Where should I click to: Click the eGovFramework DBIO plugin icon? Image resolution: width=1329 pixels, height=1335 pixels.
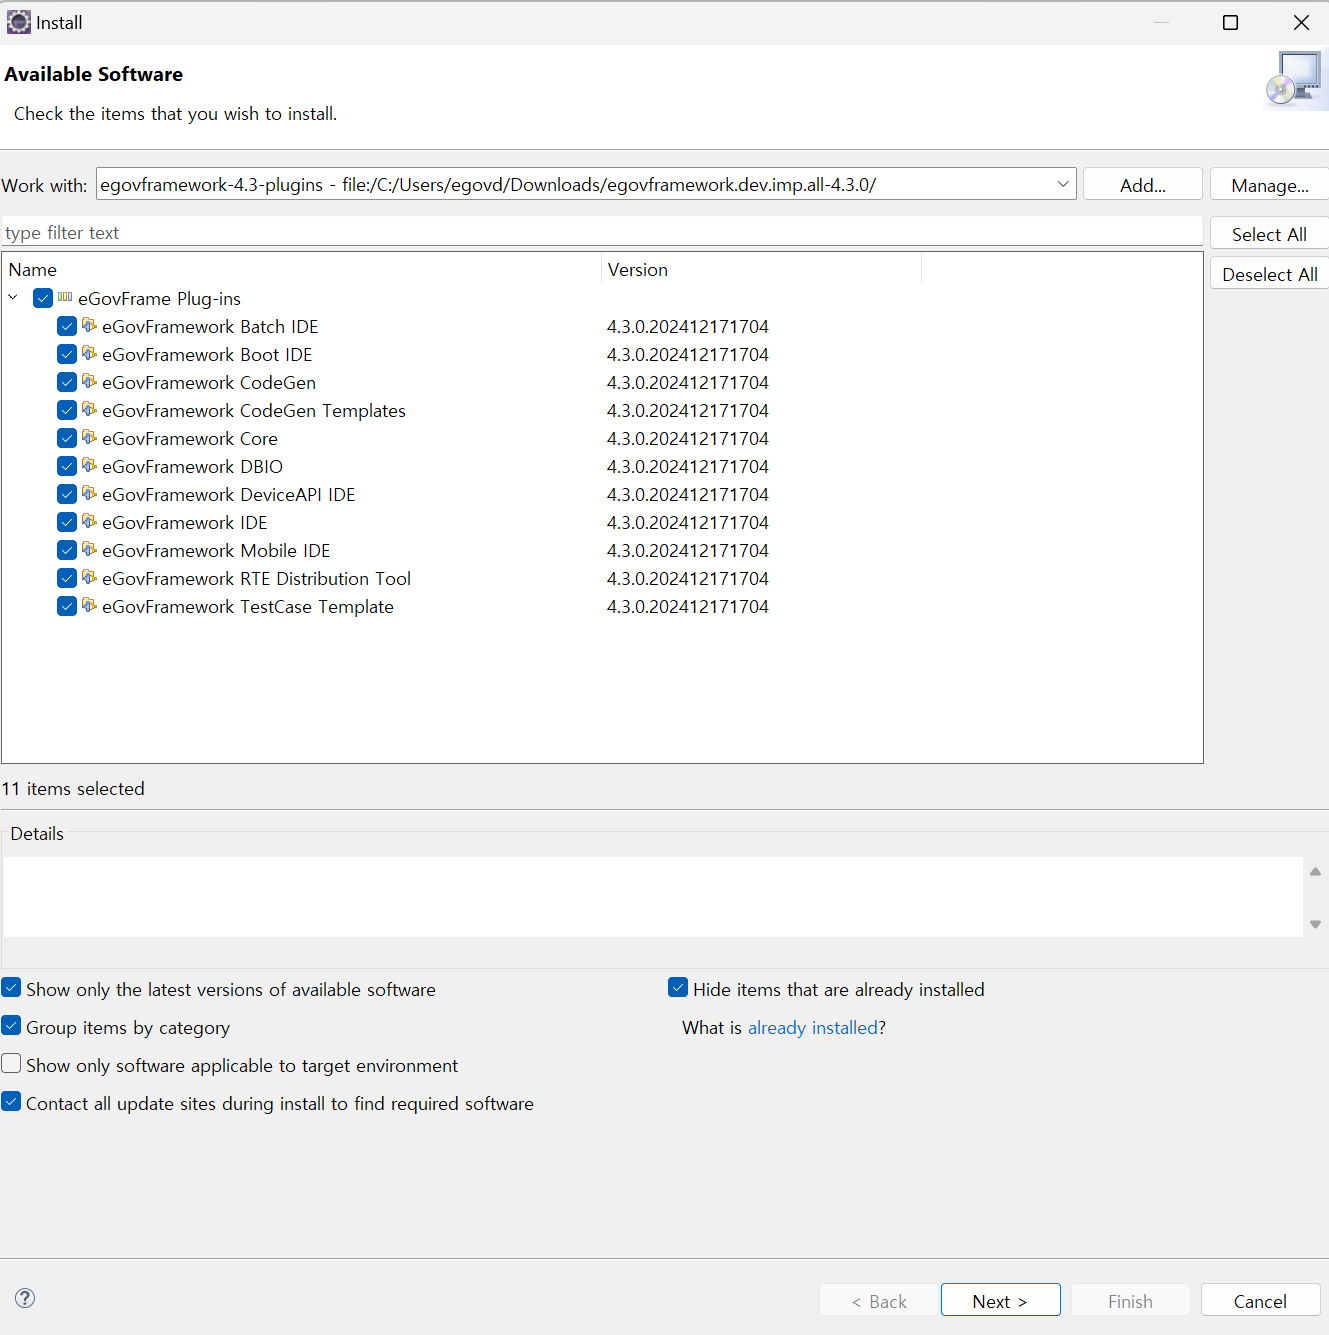pos(89,466)
